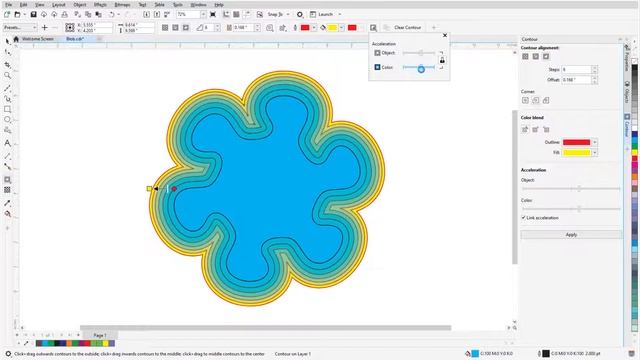This screenshot has height=360, width=640.
Task: Select the Interactive Fill tool in toolbox
Action: click(7, 213)
